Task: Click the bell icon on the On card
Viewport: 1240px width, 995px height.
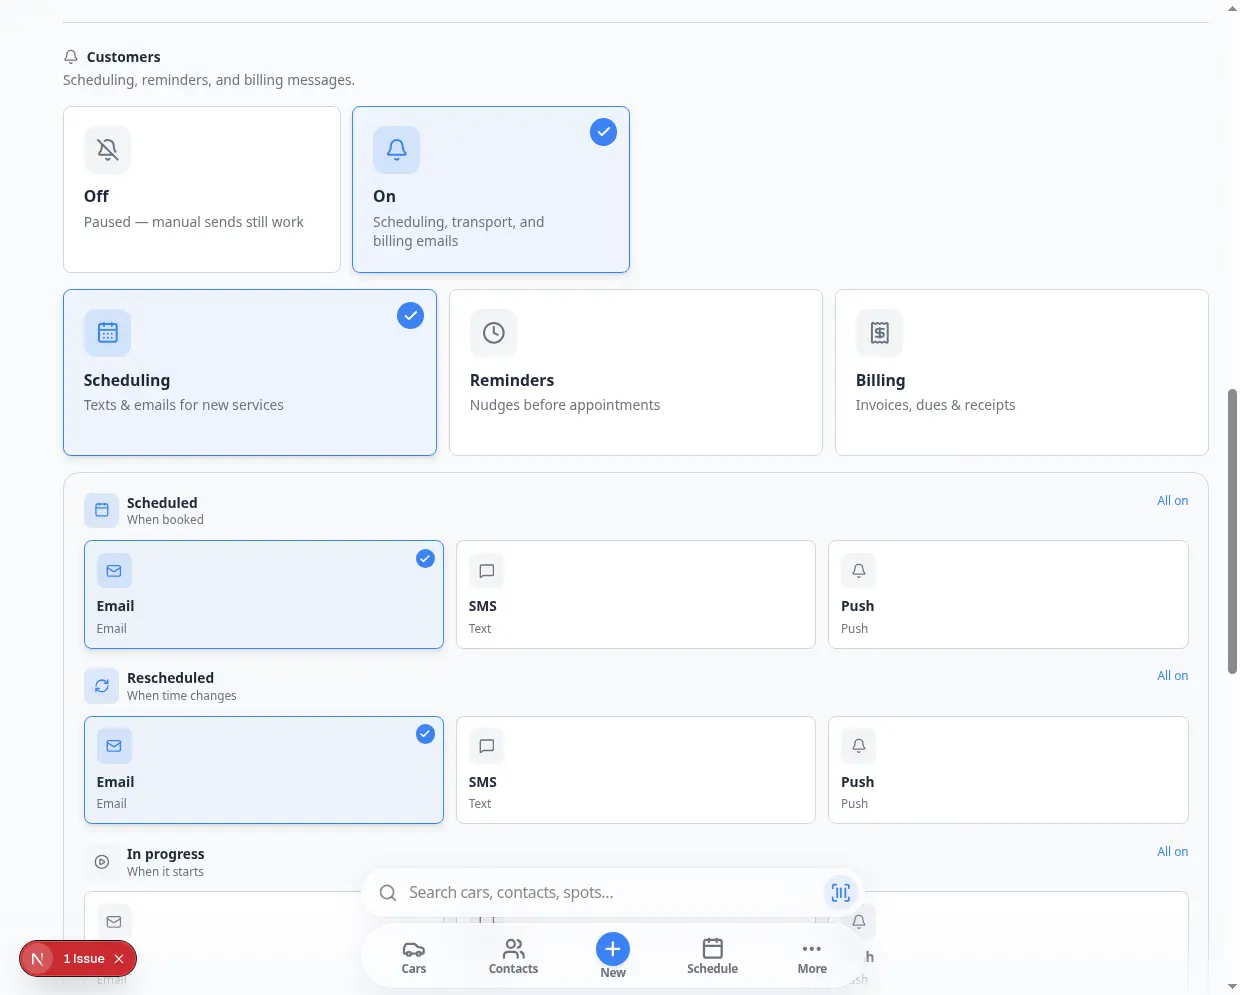Action: pyautogui.click(x=397, y=150)
